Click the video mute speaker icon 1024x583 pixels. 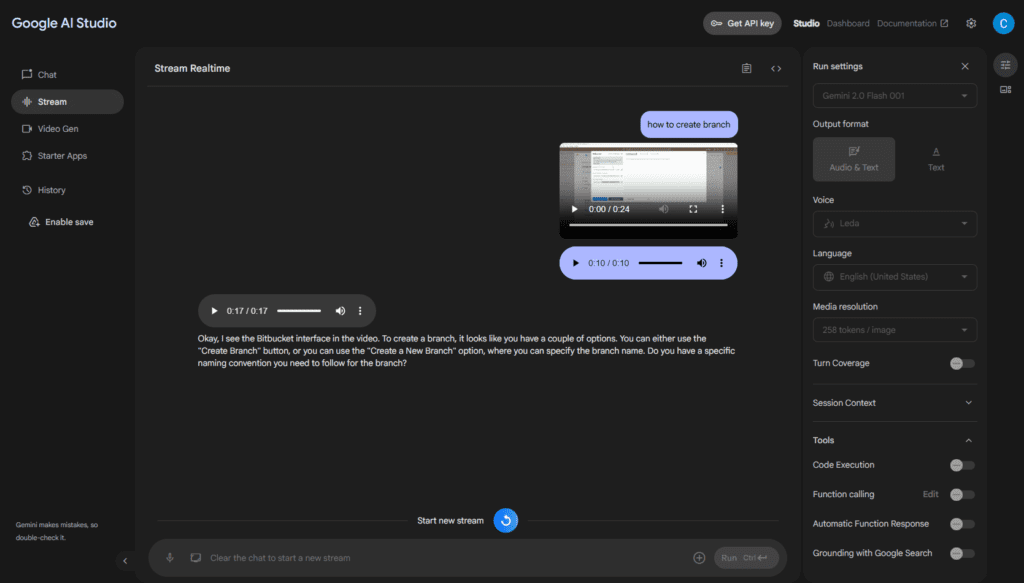[664, 210]
